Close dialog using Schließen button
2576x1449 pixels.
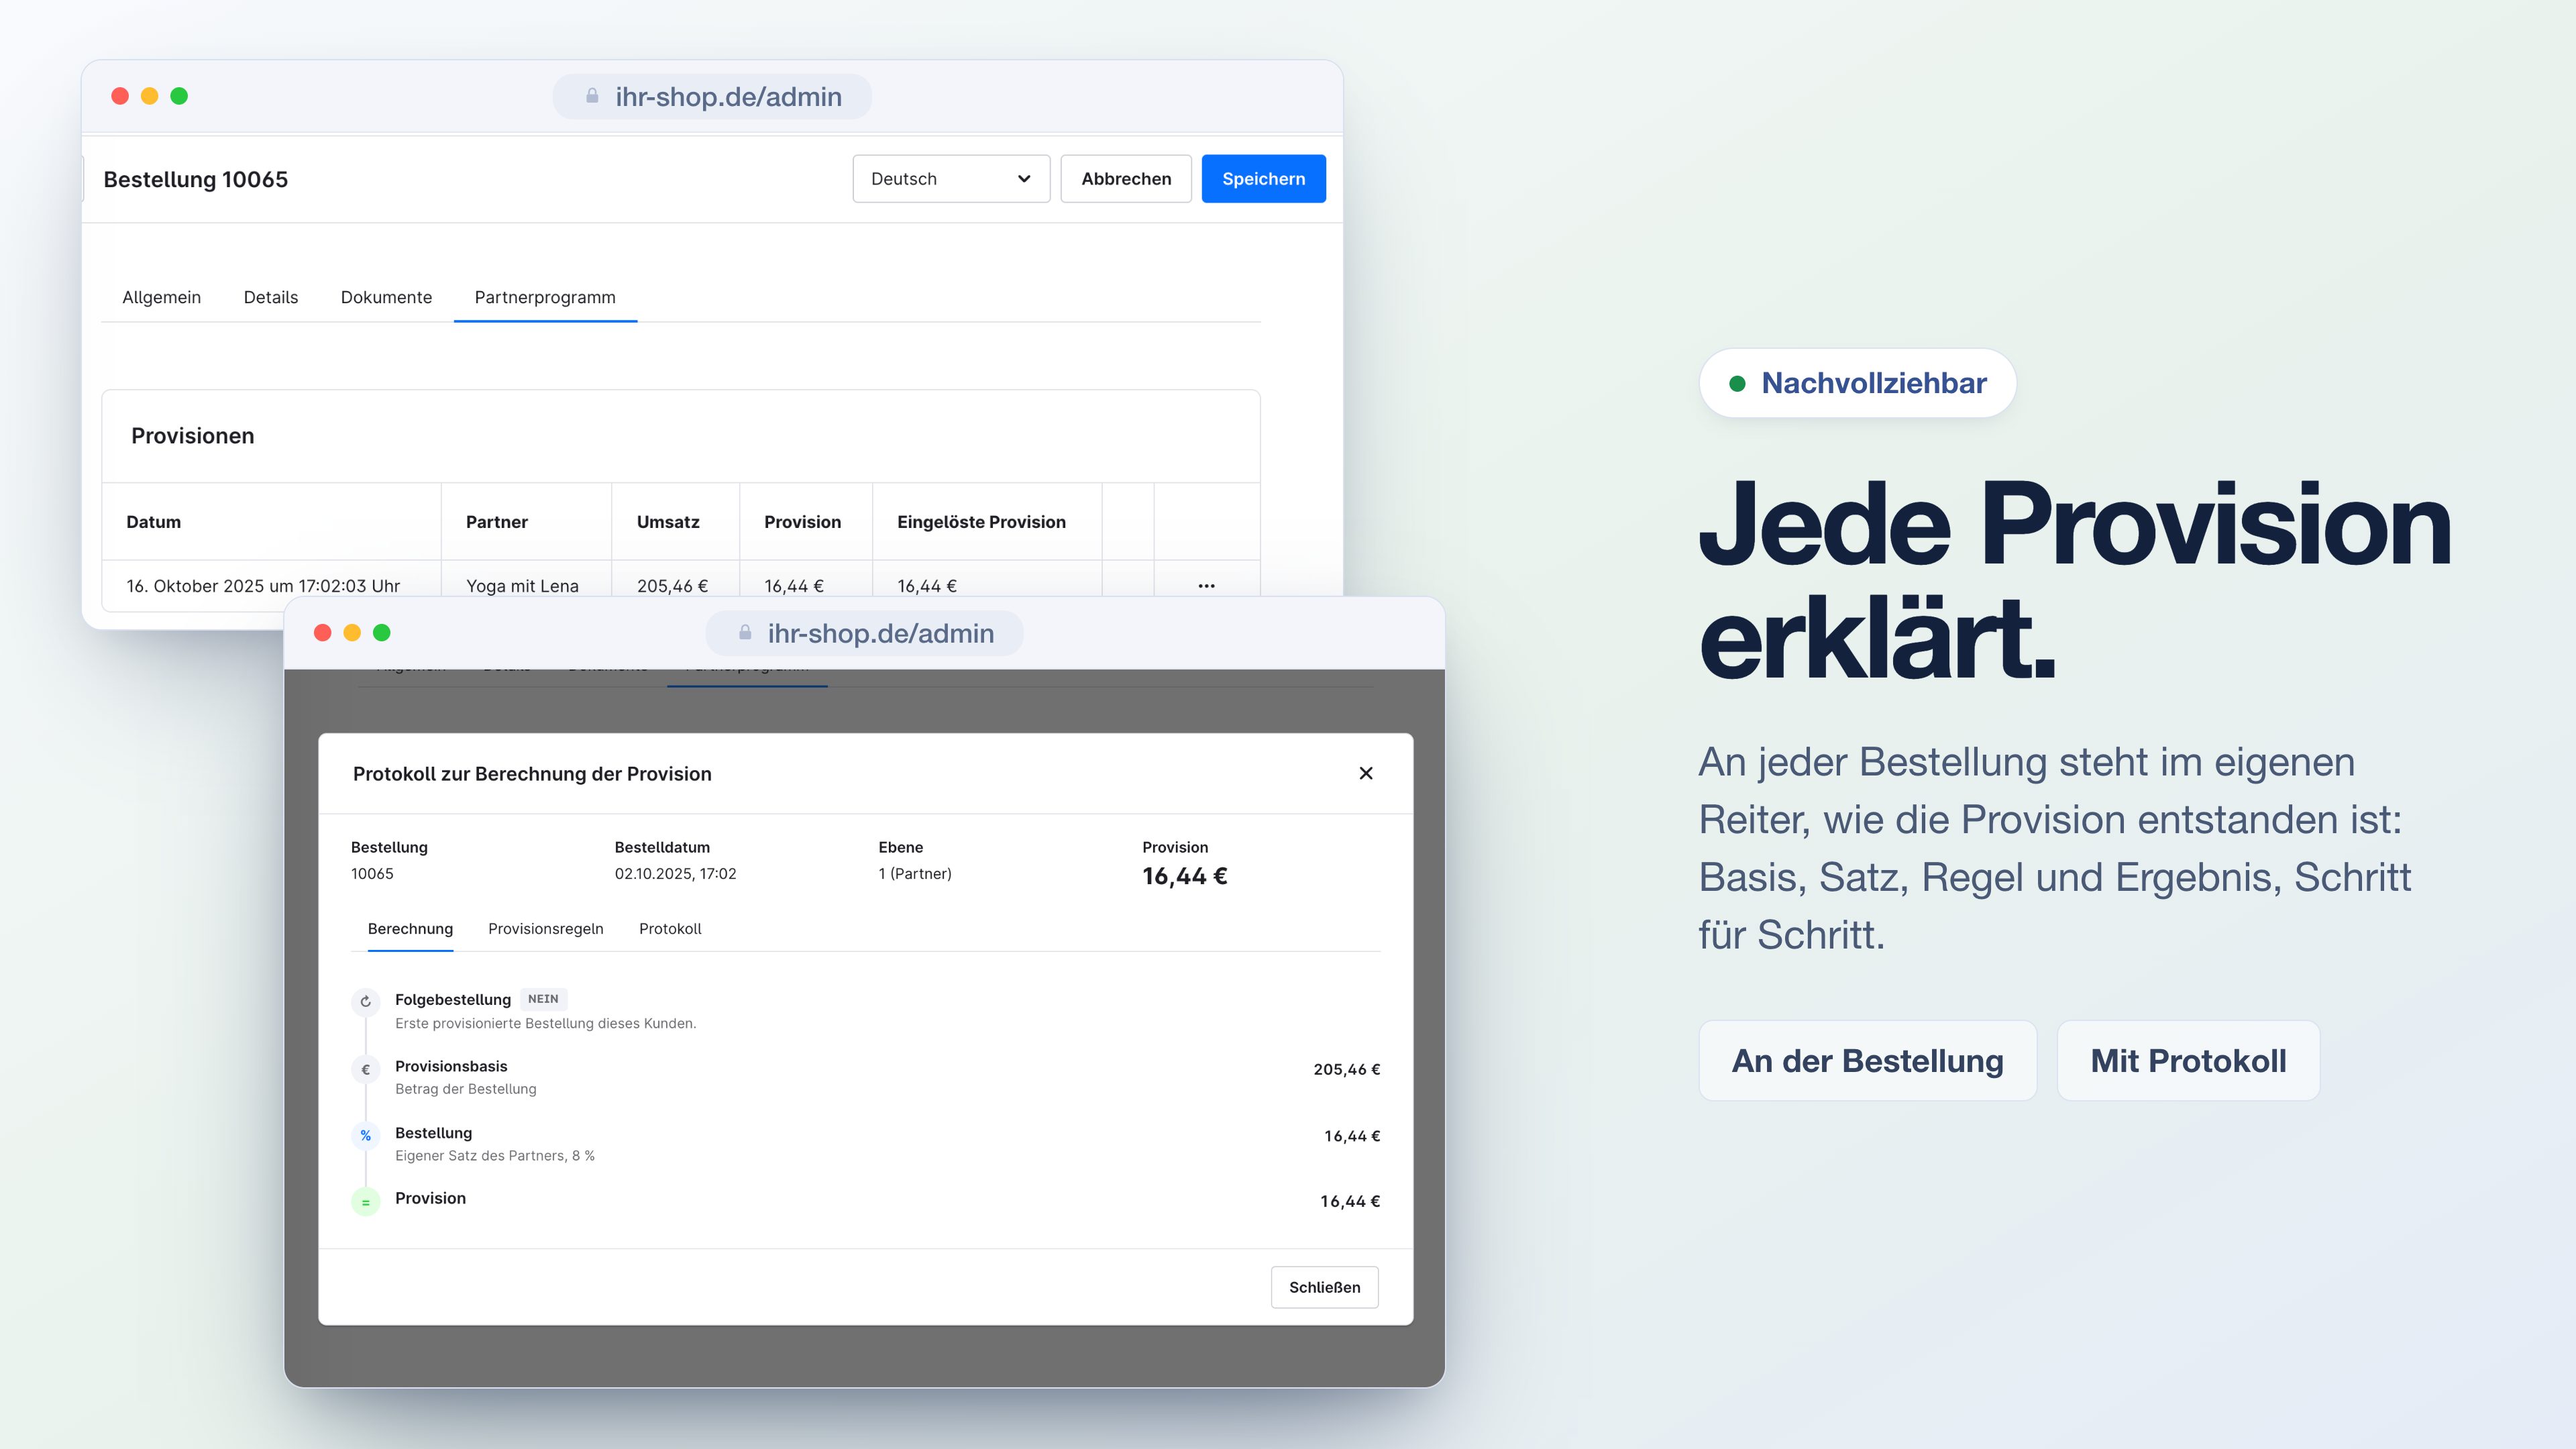pos(1324,1287)
